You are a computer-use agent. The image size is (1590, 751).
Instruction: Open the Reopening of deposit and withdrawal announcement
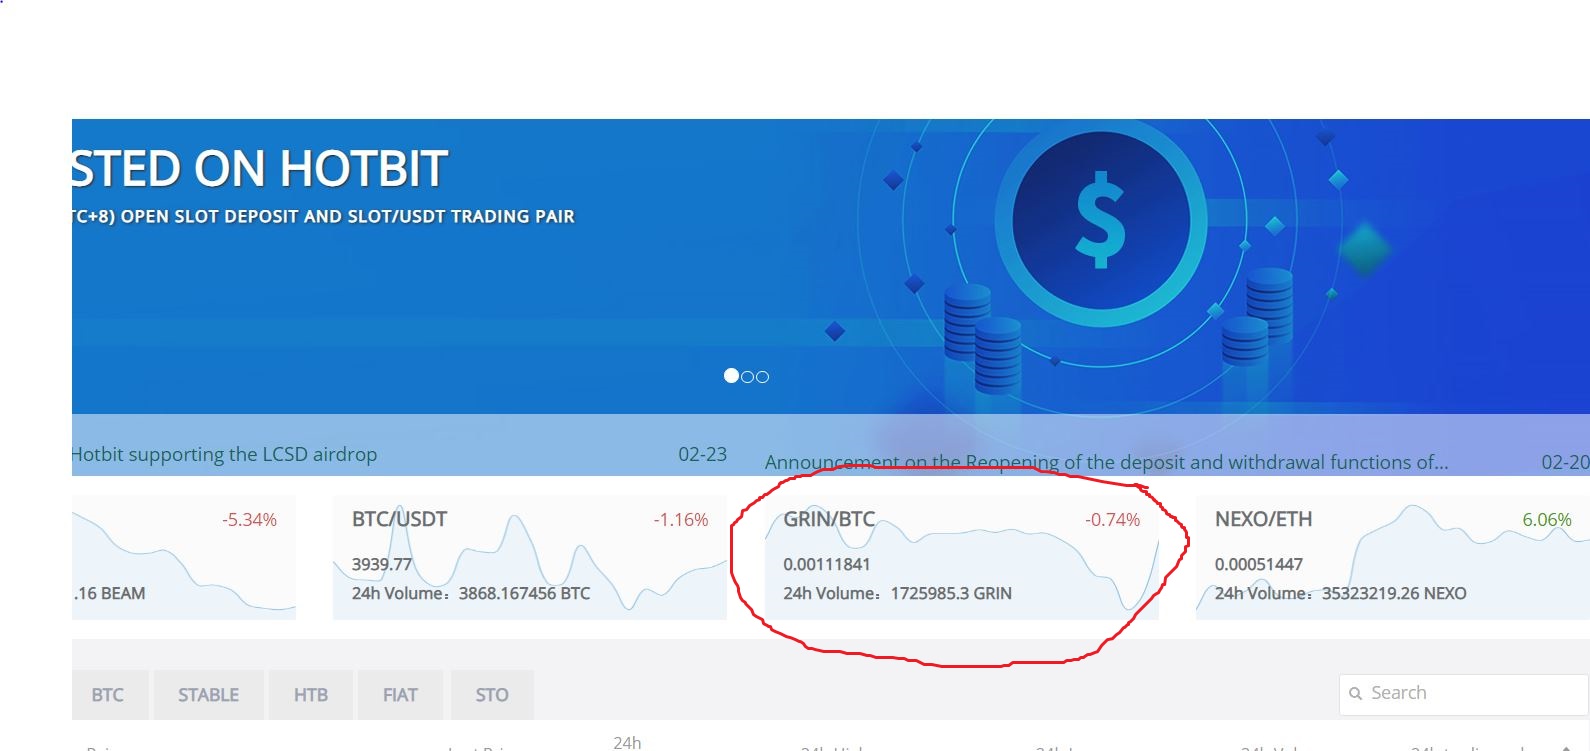pos(1106,462)
